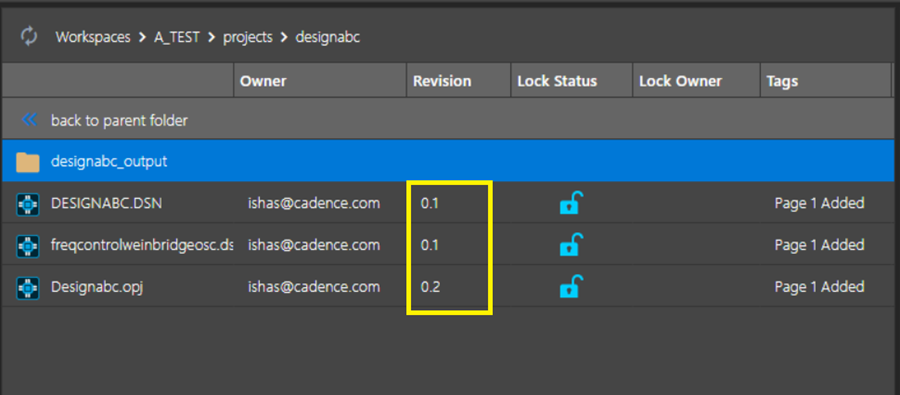This screenshot has height=395, width=900.
Task: Select the DESIGNABC.DSN file icon
Action: pos(28,203)
